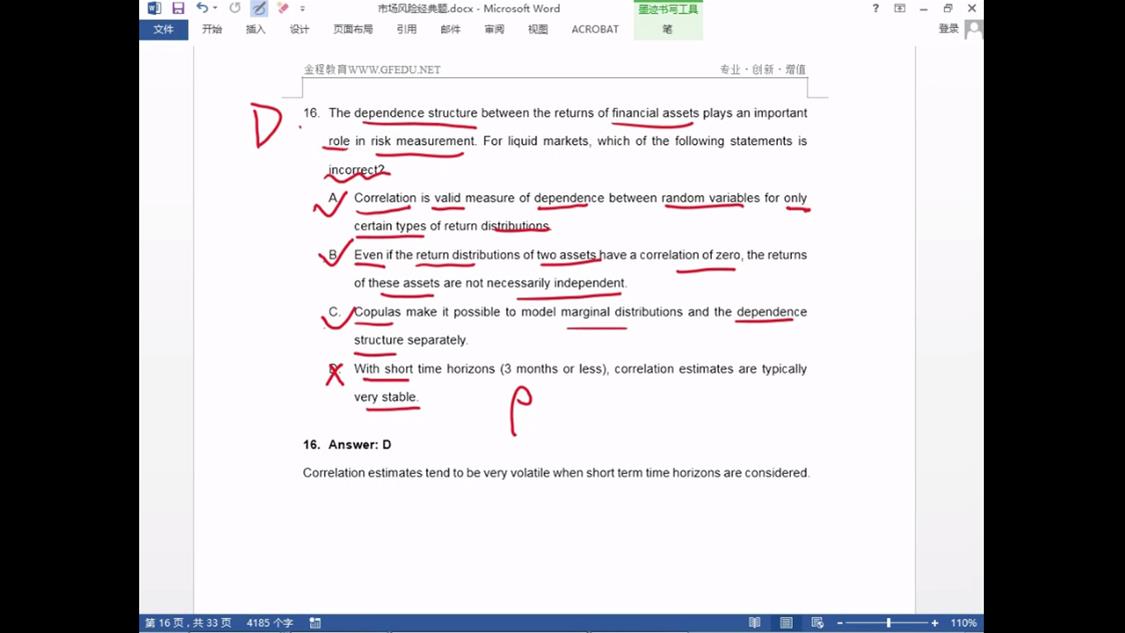The height and width of the screenshot is (633, 1125).
Task: Save the document with the floppy disk icon
Action: coord(178,9)
